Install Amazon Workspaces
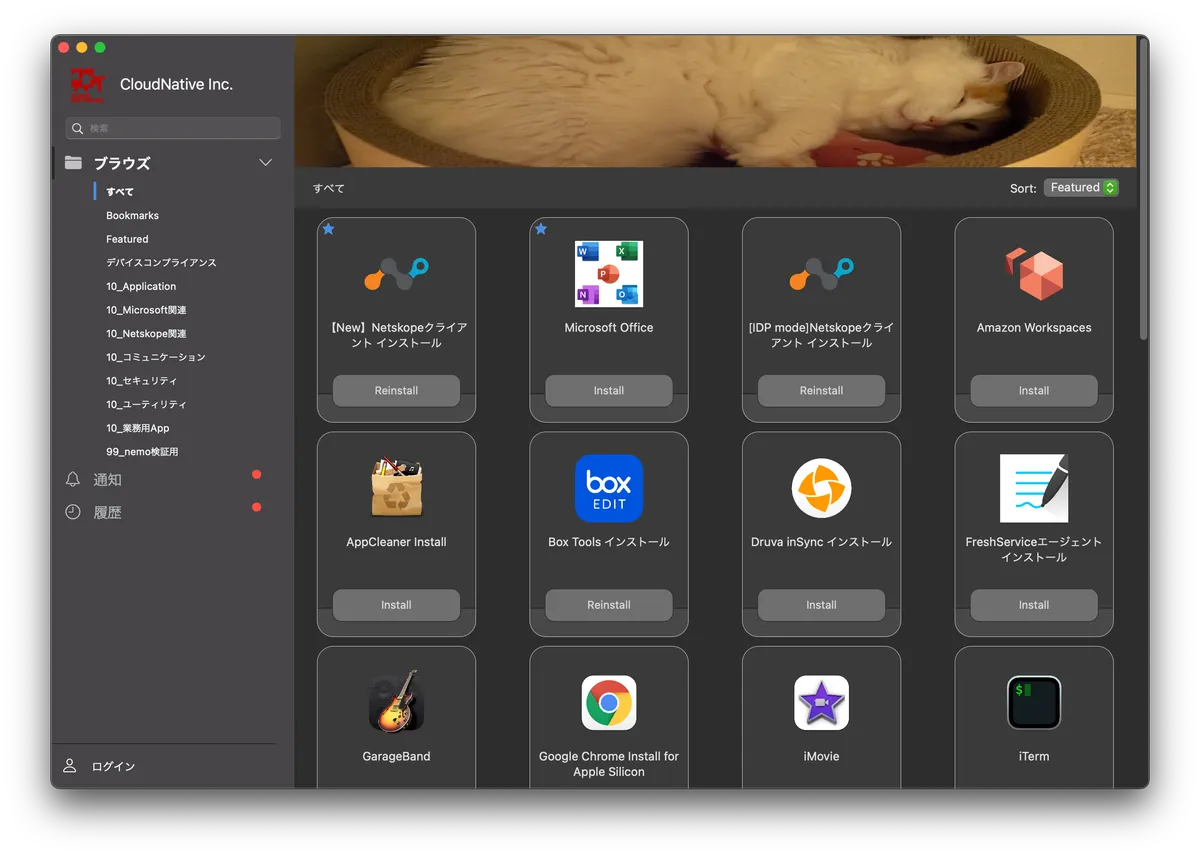Image resolution: width=1200 pixels, height=856 pixels. 1034,391
